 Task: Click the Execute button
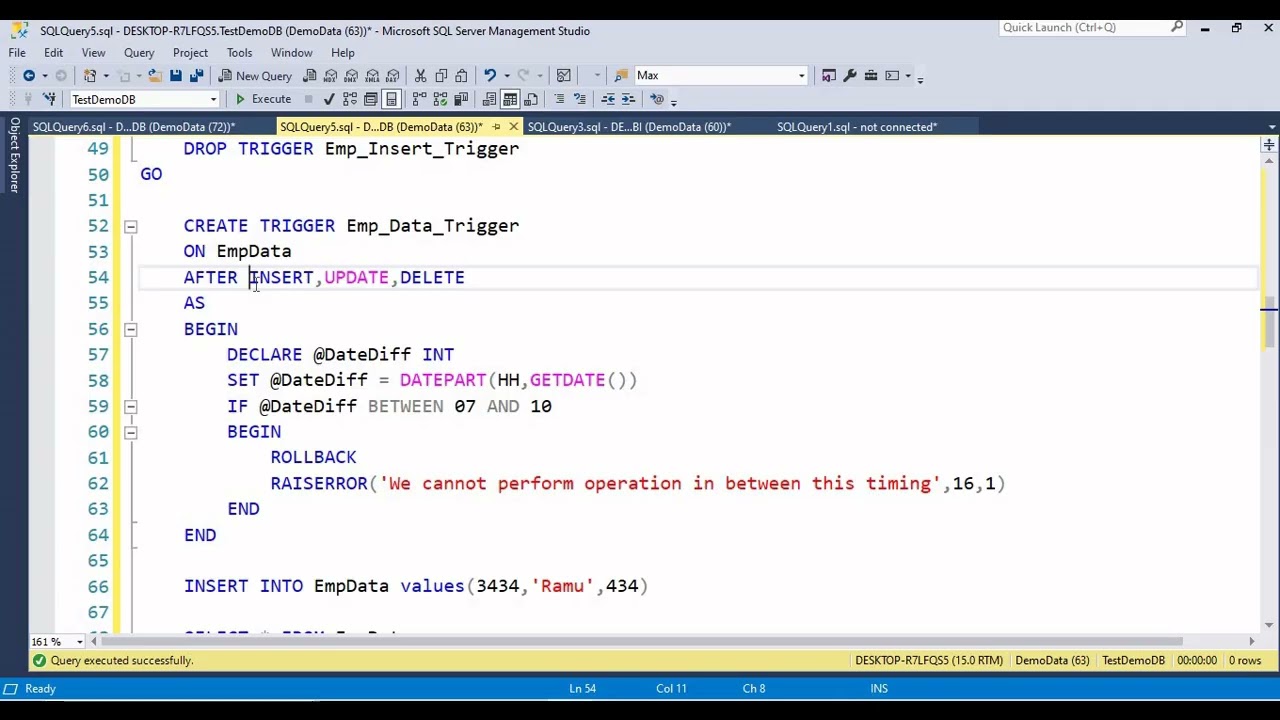263,99
